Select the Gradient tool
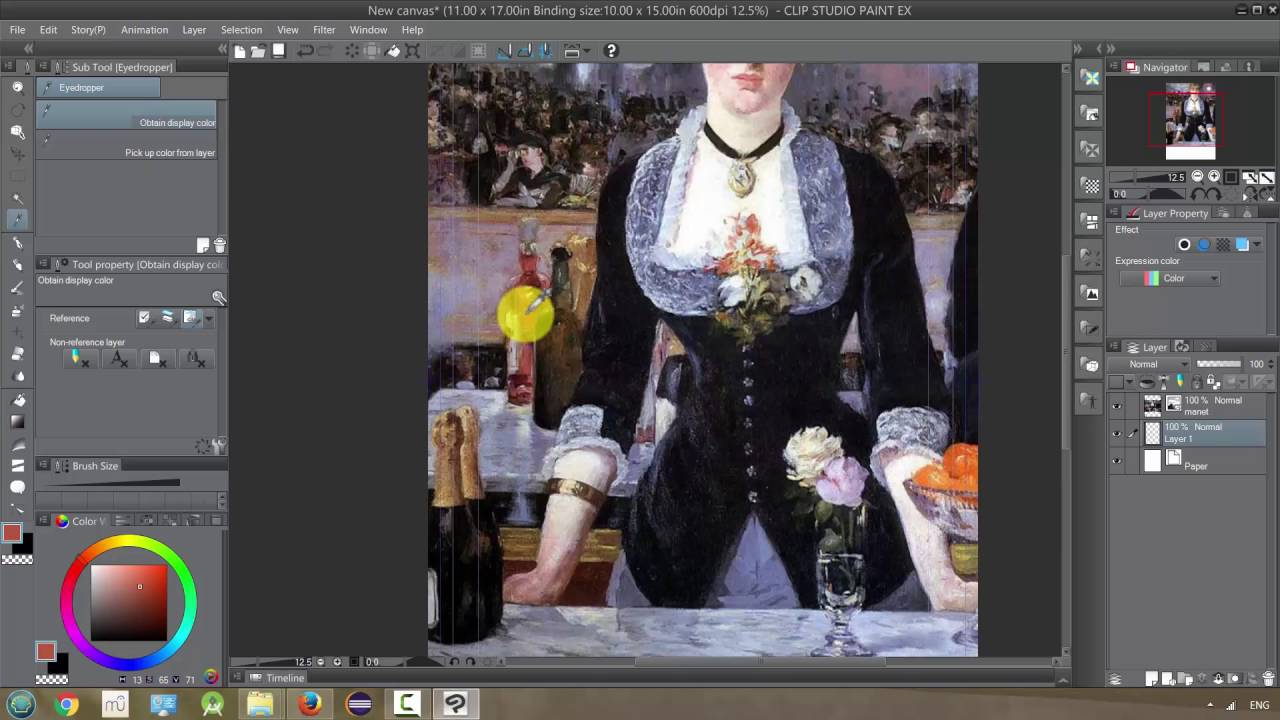The height and width of the screenshot is (720, 1280). [x=17, y=421]
